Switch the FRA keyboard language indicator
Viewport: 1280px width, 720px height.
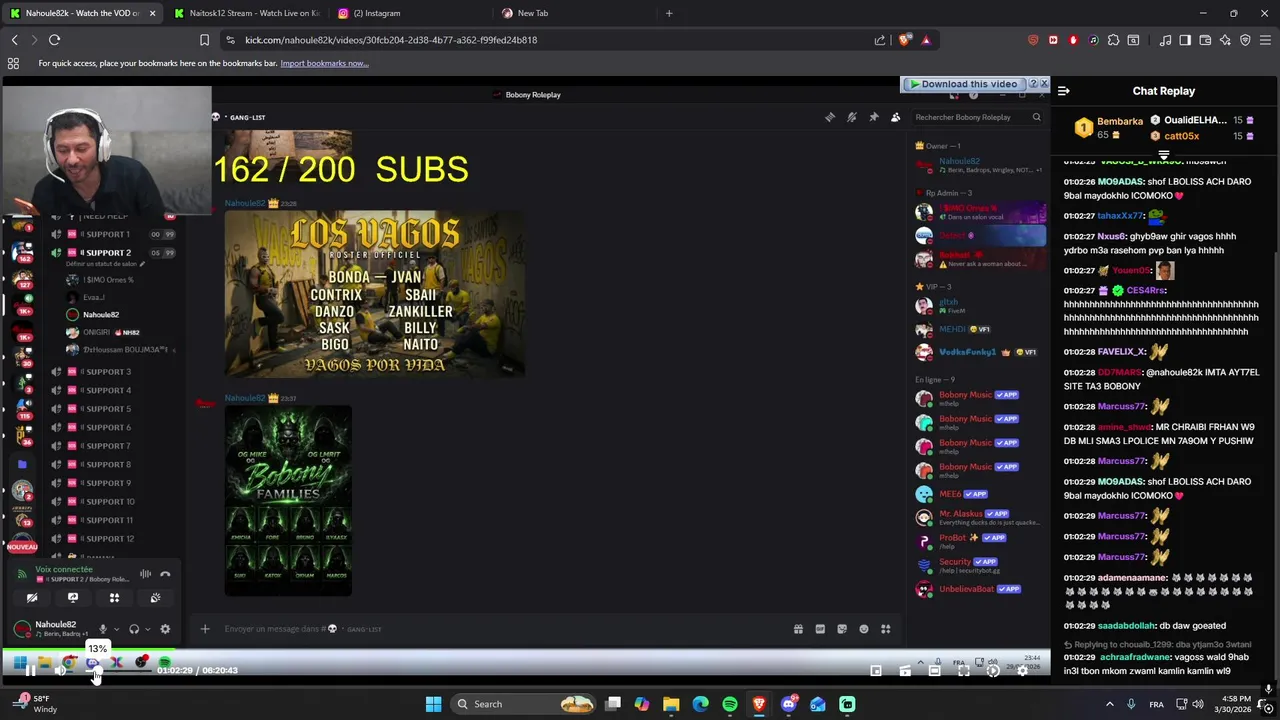pos(1156,704)
